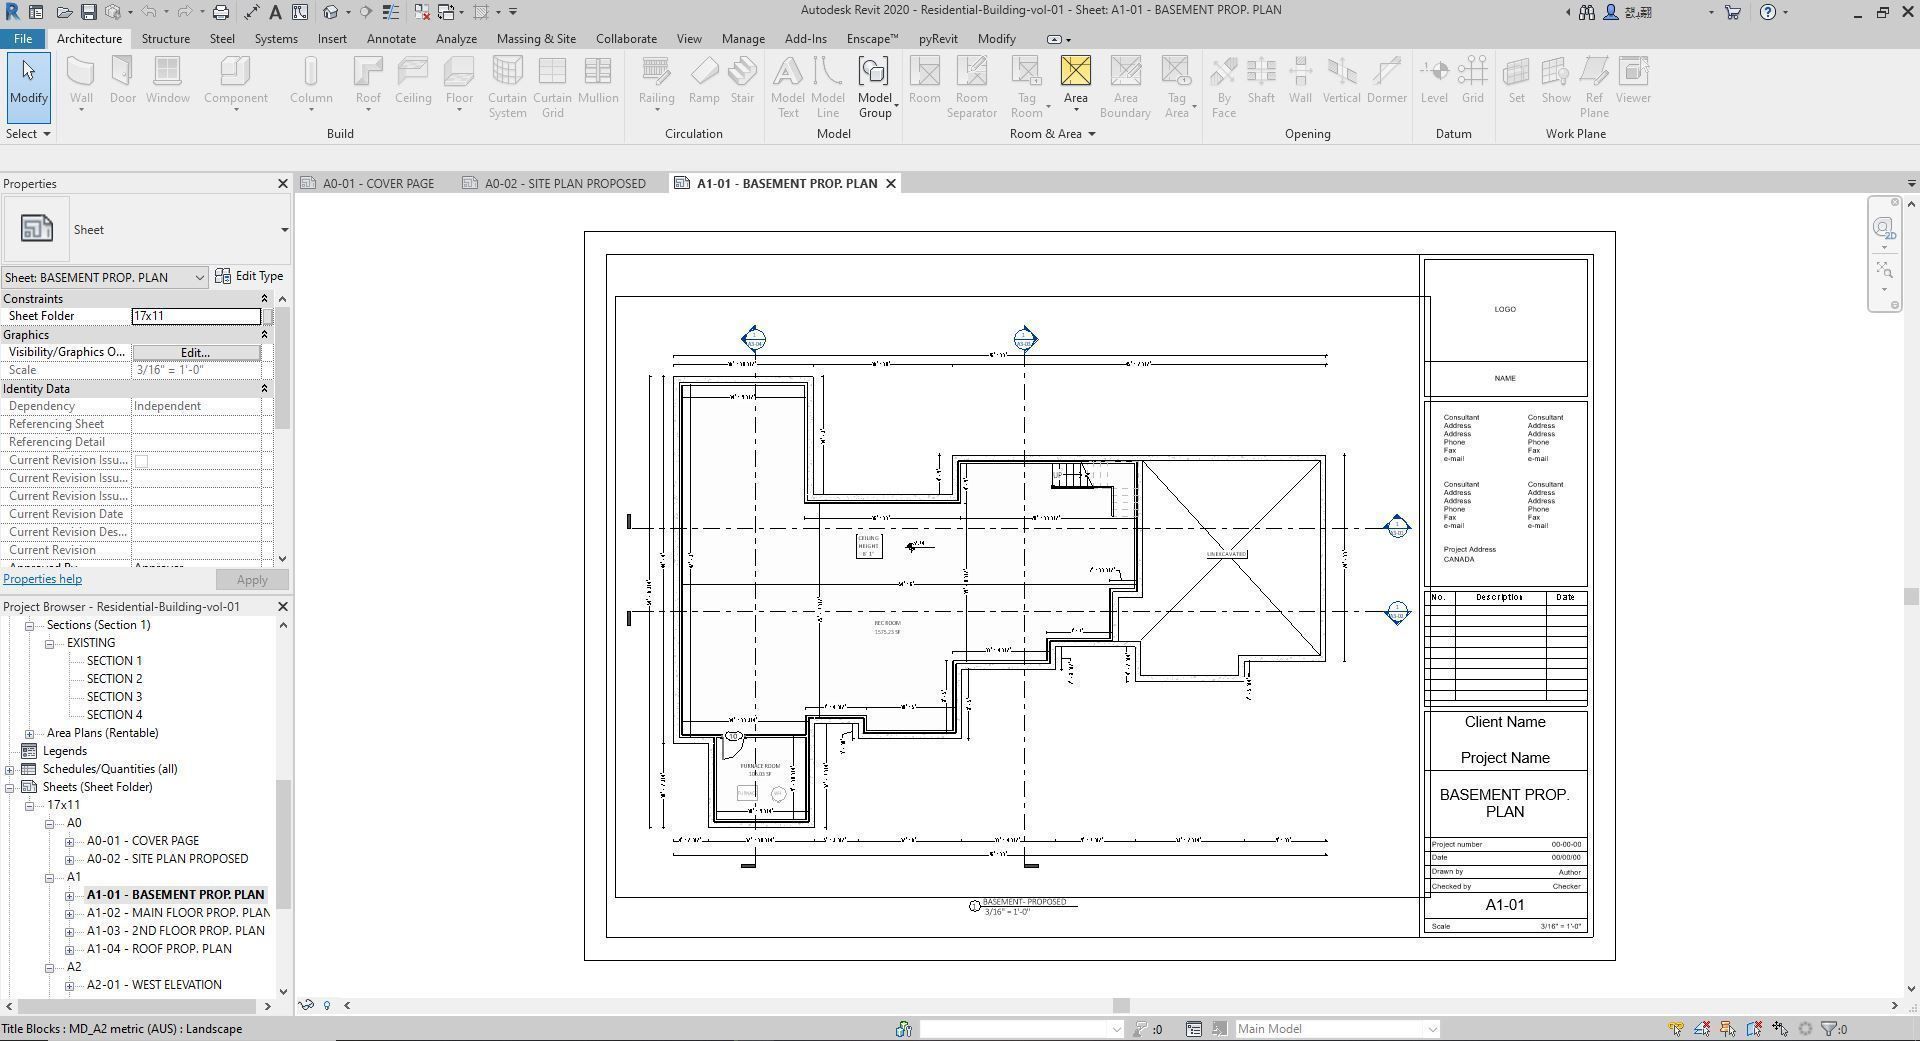Screen dimensions: 1920x1041
Task: Click the Edit Type button
Action: point(250,276)
